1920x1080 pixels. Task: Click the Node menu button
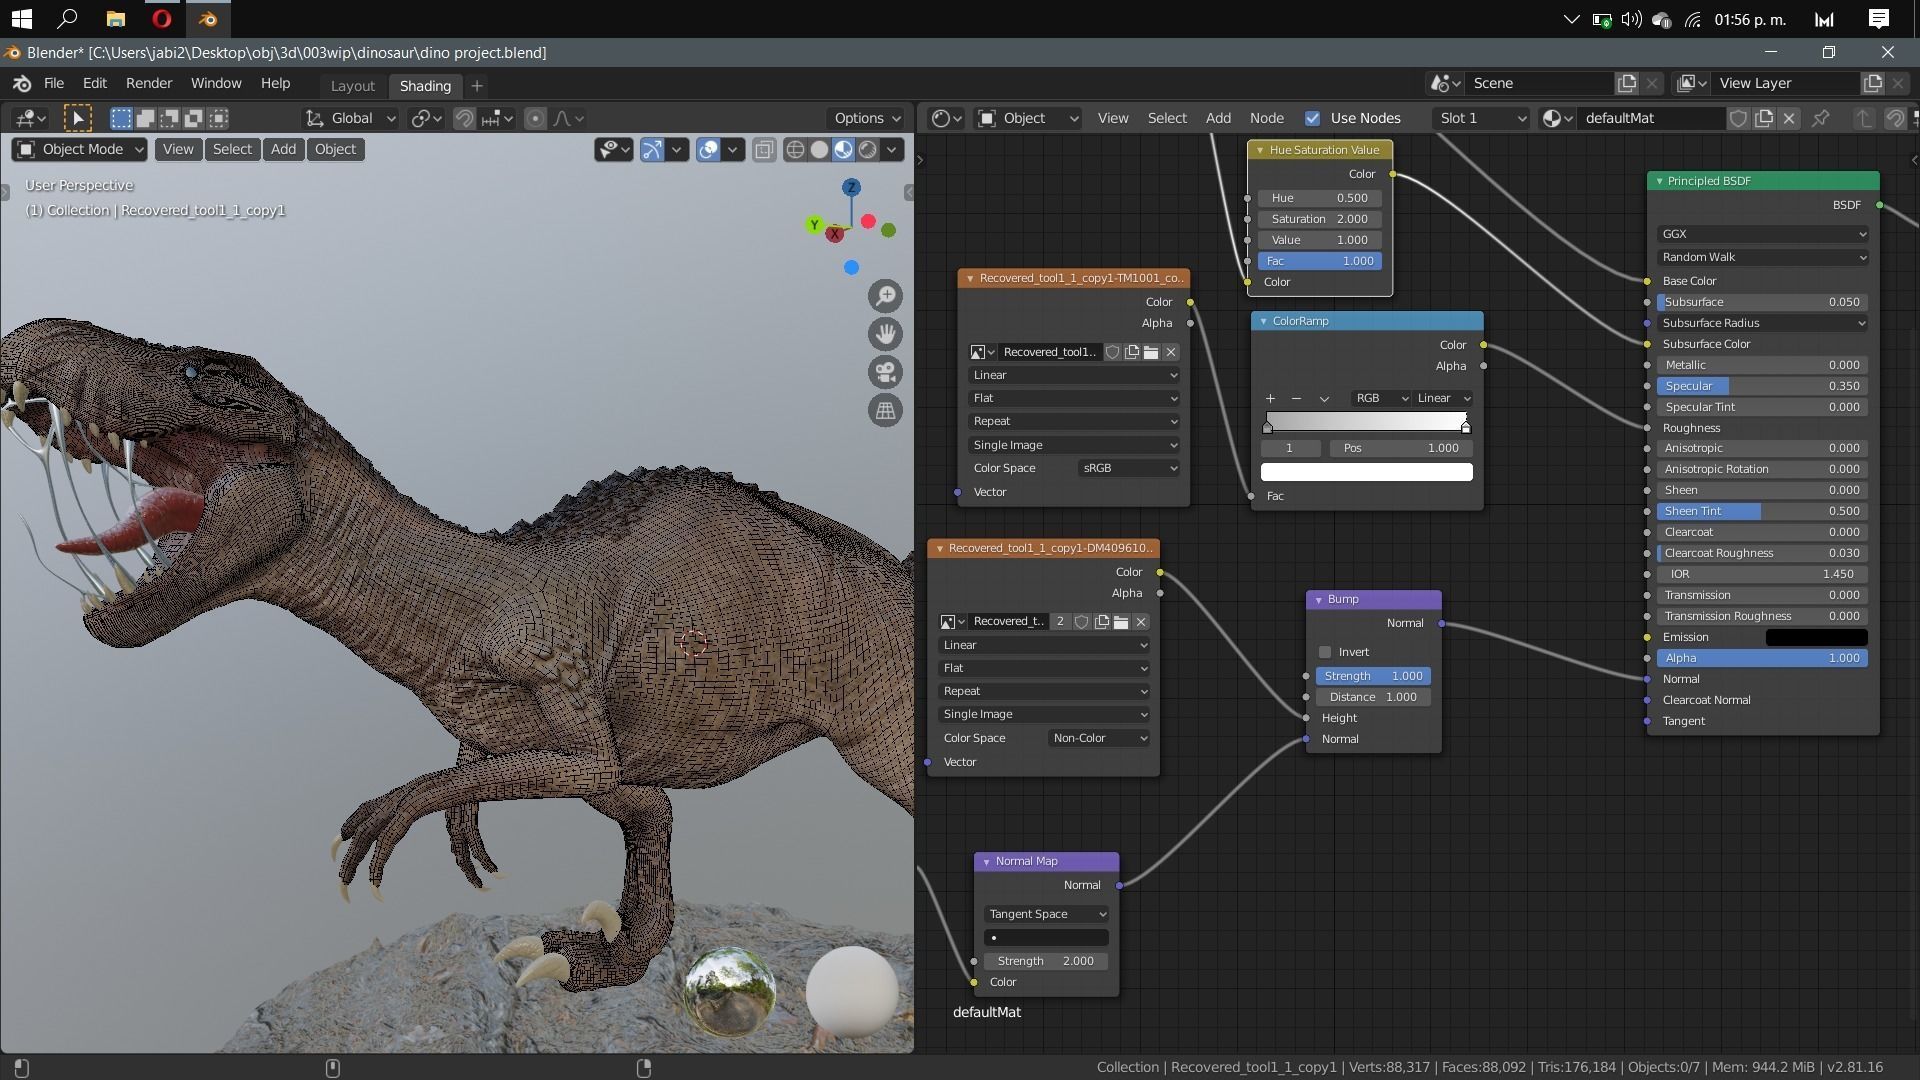pos(1266,118)
